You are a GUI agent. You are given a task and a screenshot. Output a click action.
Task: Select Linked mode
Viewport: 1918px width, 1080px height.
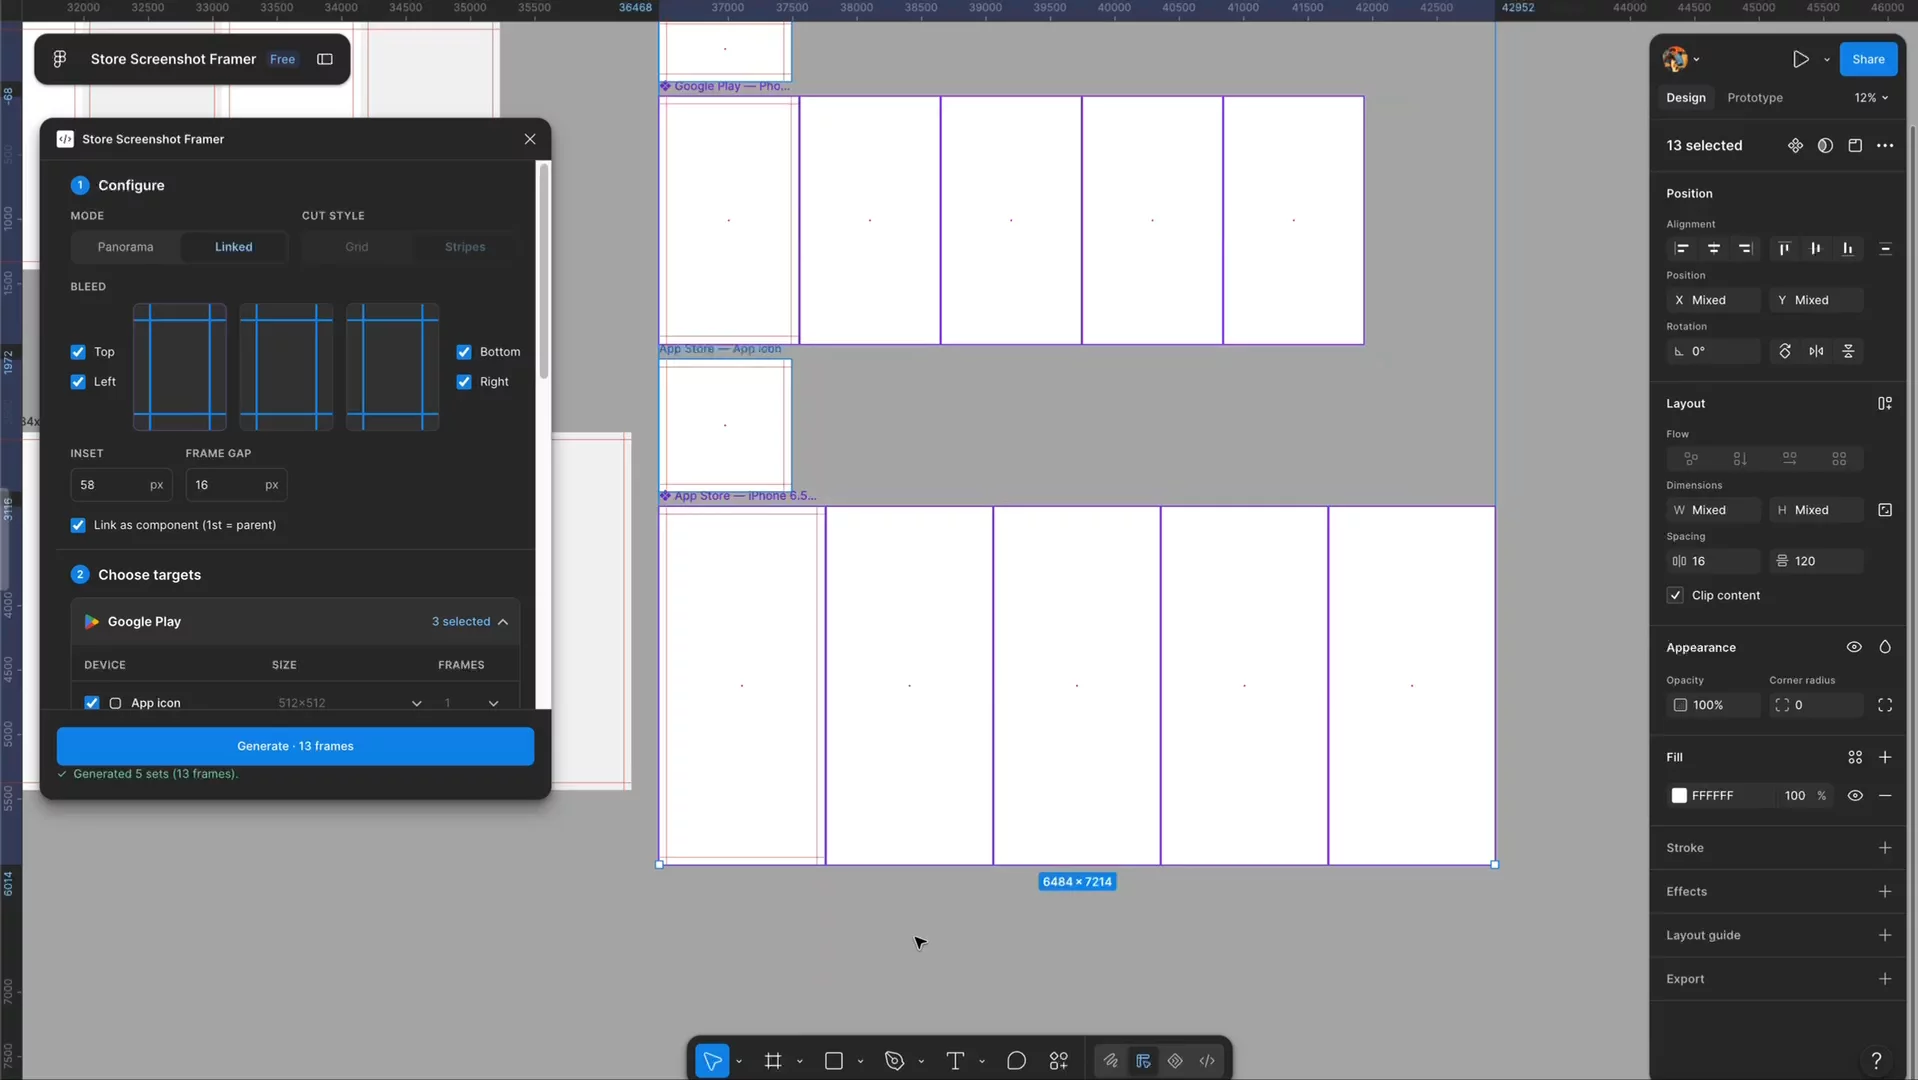[234, 247]
